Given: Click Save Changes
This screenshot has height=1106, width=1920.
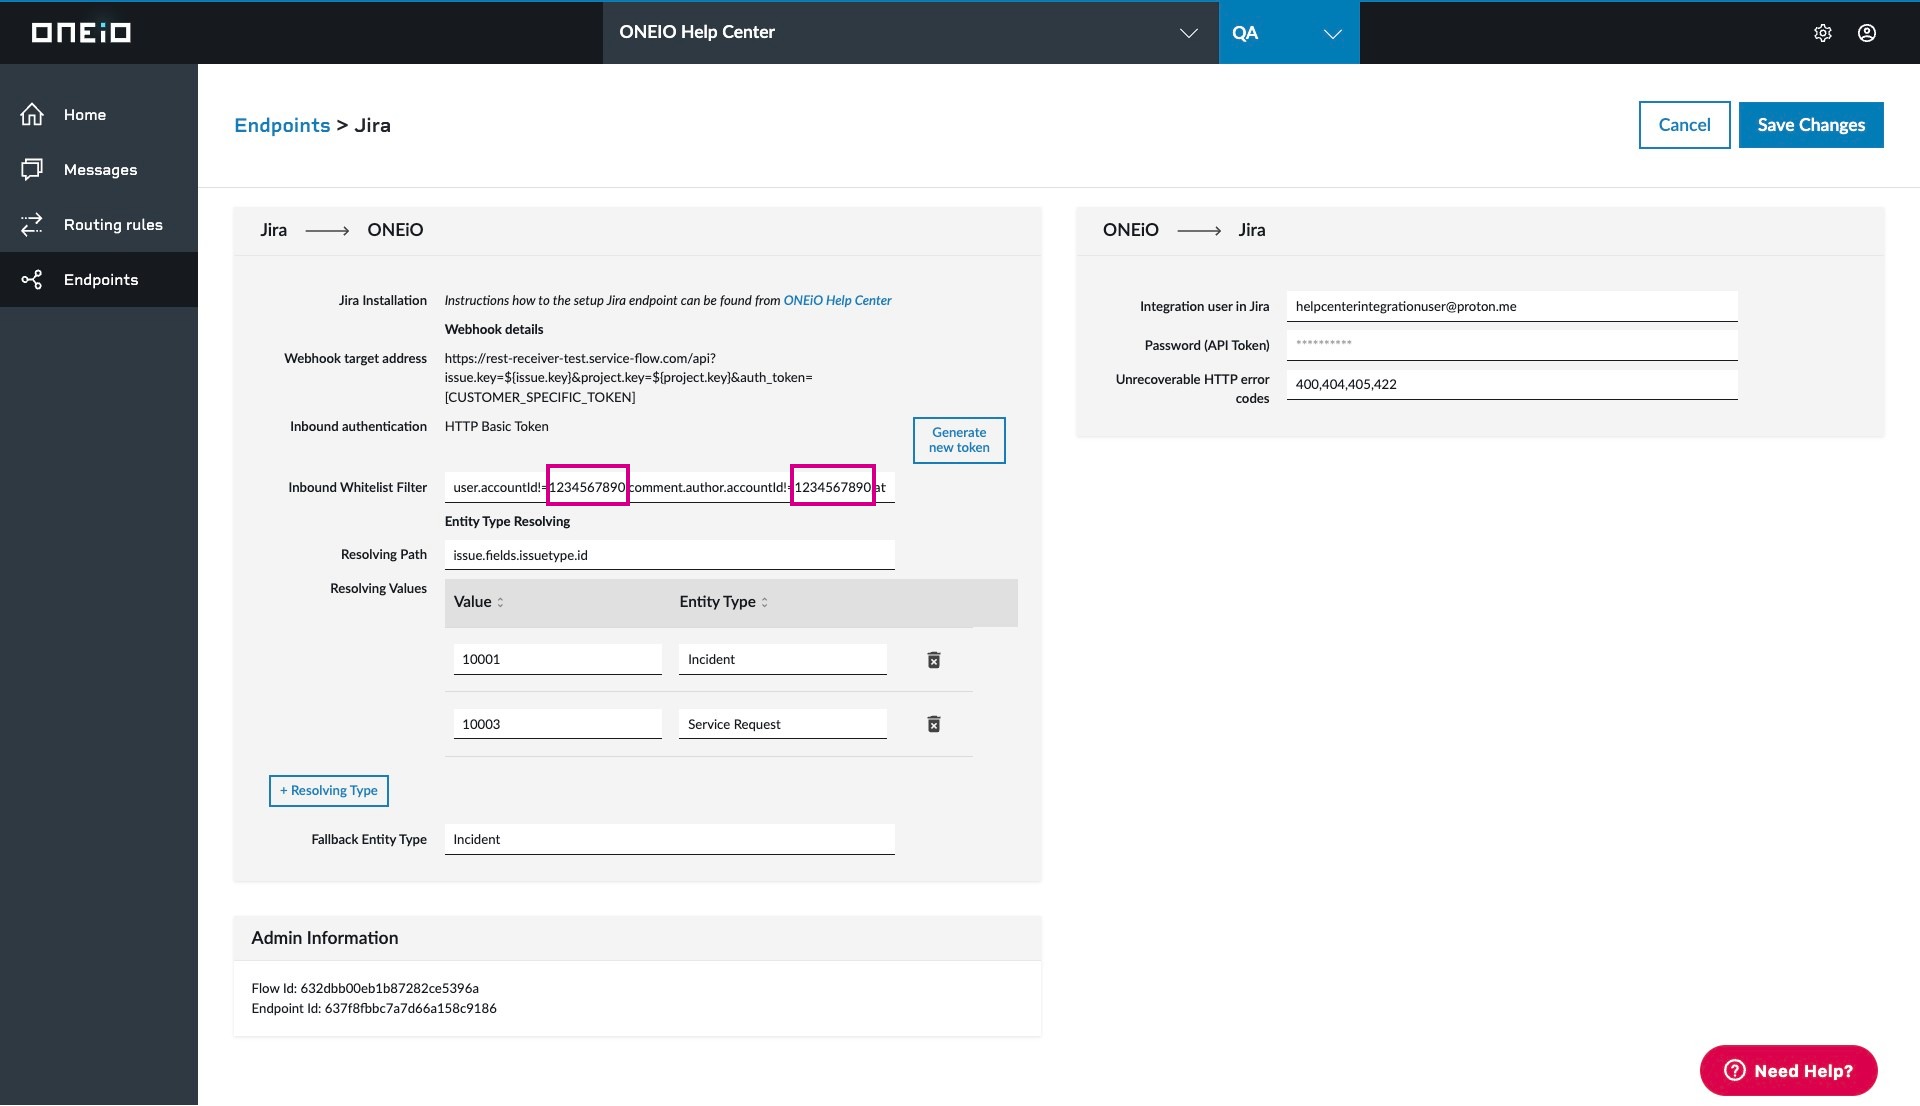Looking at the screenshot, I should 1811,125.
